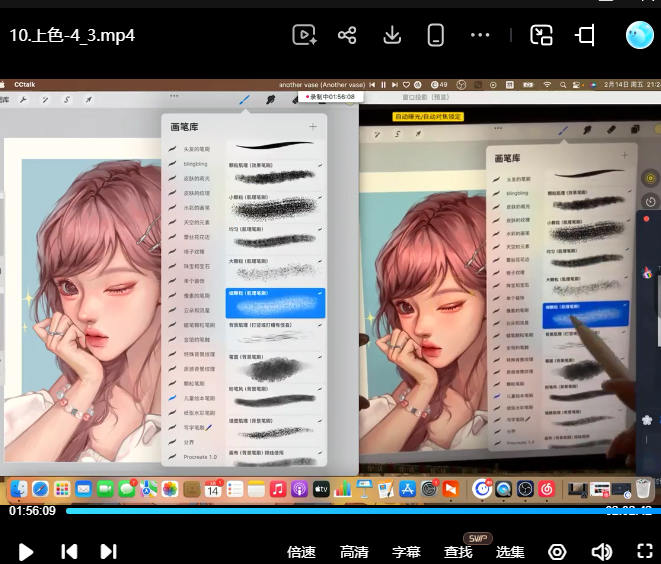Enable picture-in-picture mini window icon
Screen dimensions: 661x564
[x=541, y=35]
